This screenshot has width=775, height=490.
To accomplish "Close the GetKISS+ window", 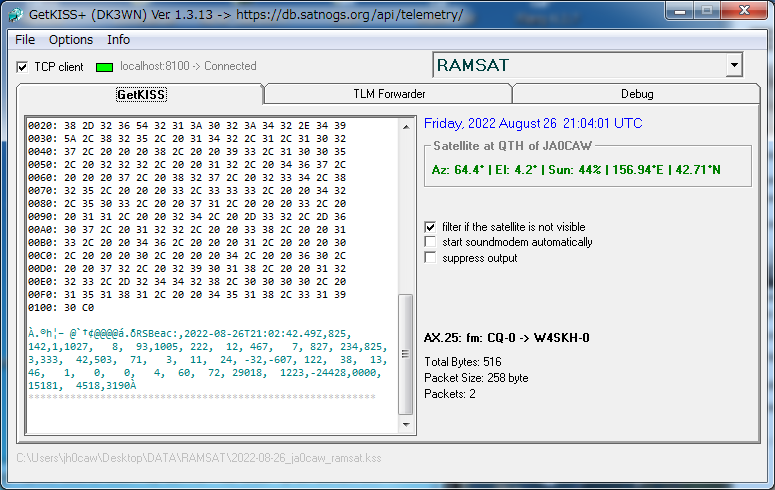I will pos(744,11).
